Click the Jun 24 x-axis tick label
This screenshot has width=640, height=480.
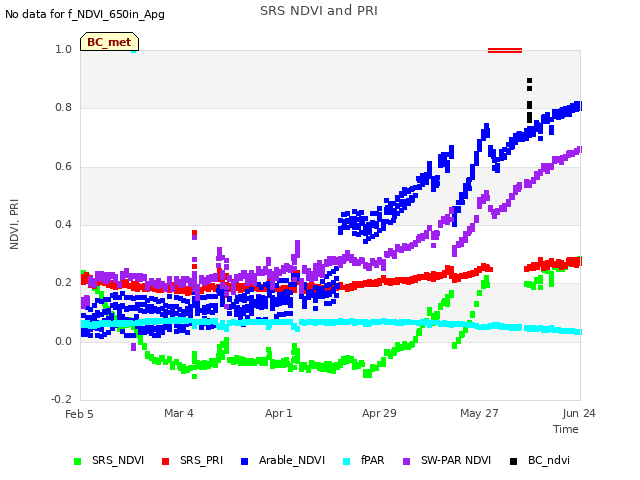[579, 413]
